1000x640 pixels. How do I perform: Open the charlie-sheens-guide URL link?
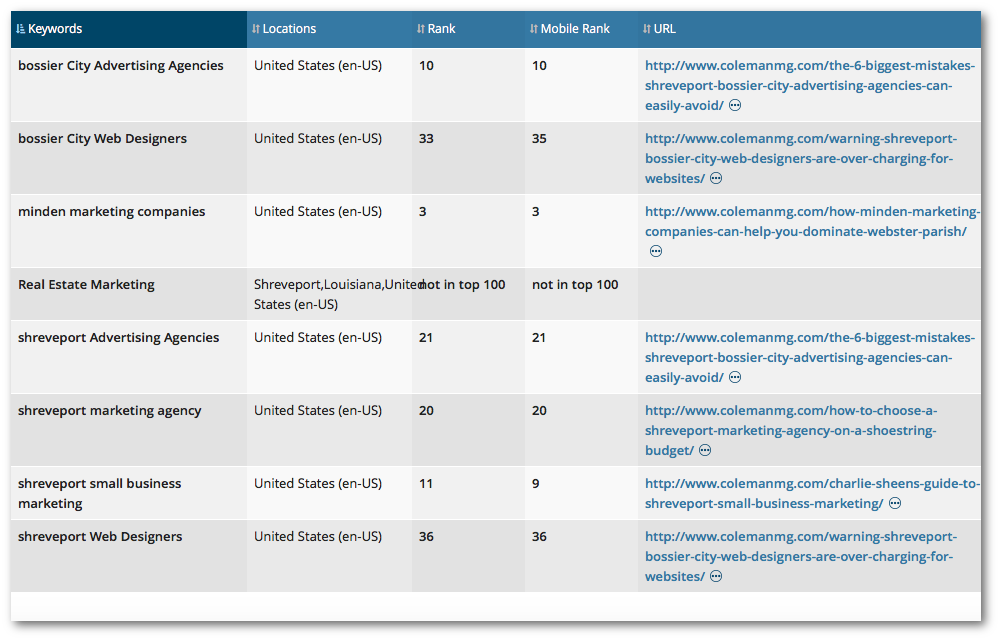(812, 493)
